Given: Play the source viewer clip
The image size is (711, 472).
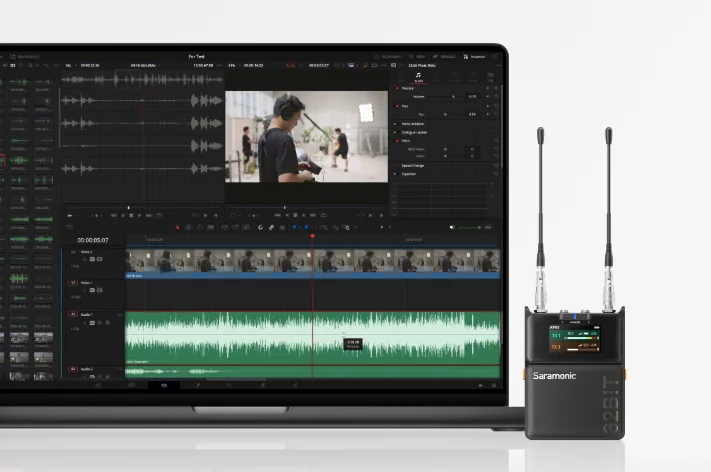Looking at the screenshot, I should [x=139, y=216].
